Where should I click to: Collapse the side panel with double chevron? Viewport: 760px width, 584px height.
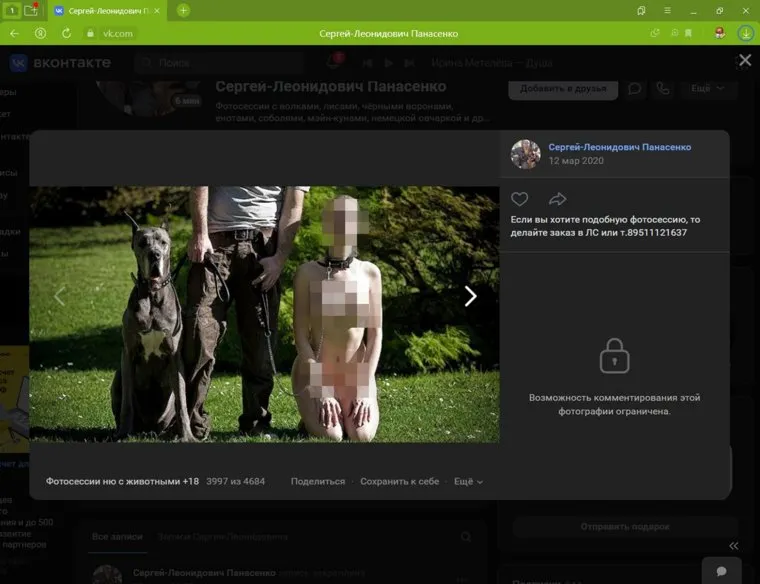(x=734, y=545)
